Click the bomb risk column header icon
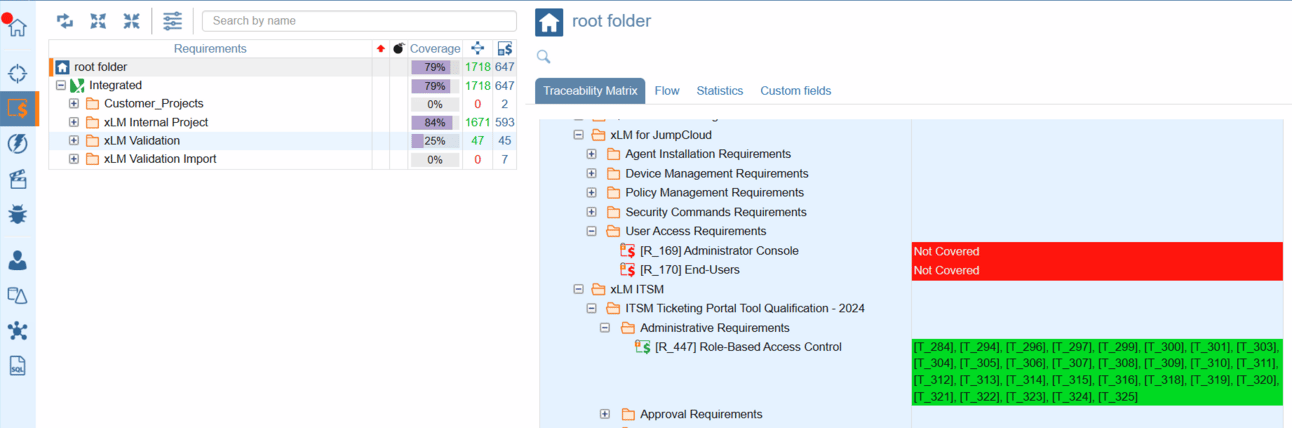Image resolution: width=1292 pixels, height=428 pixels. pos(398,48)
